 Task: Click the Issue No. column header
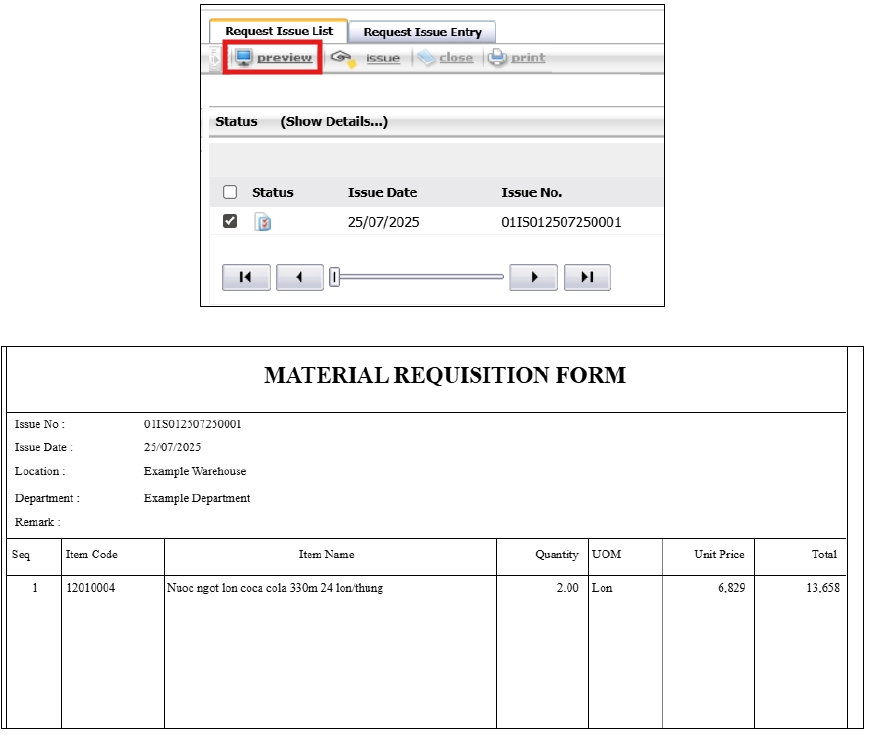coord(531,192)
